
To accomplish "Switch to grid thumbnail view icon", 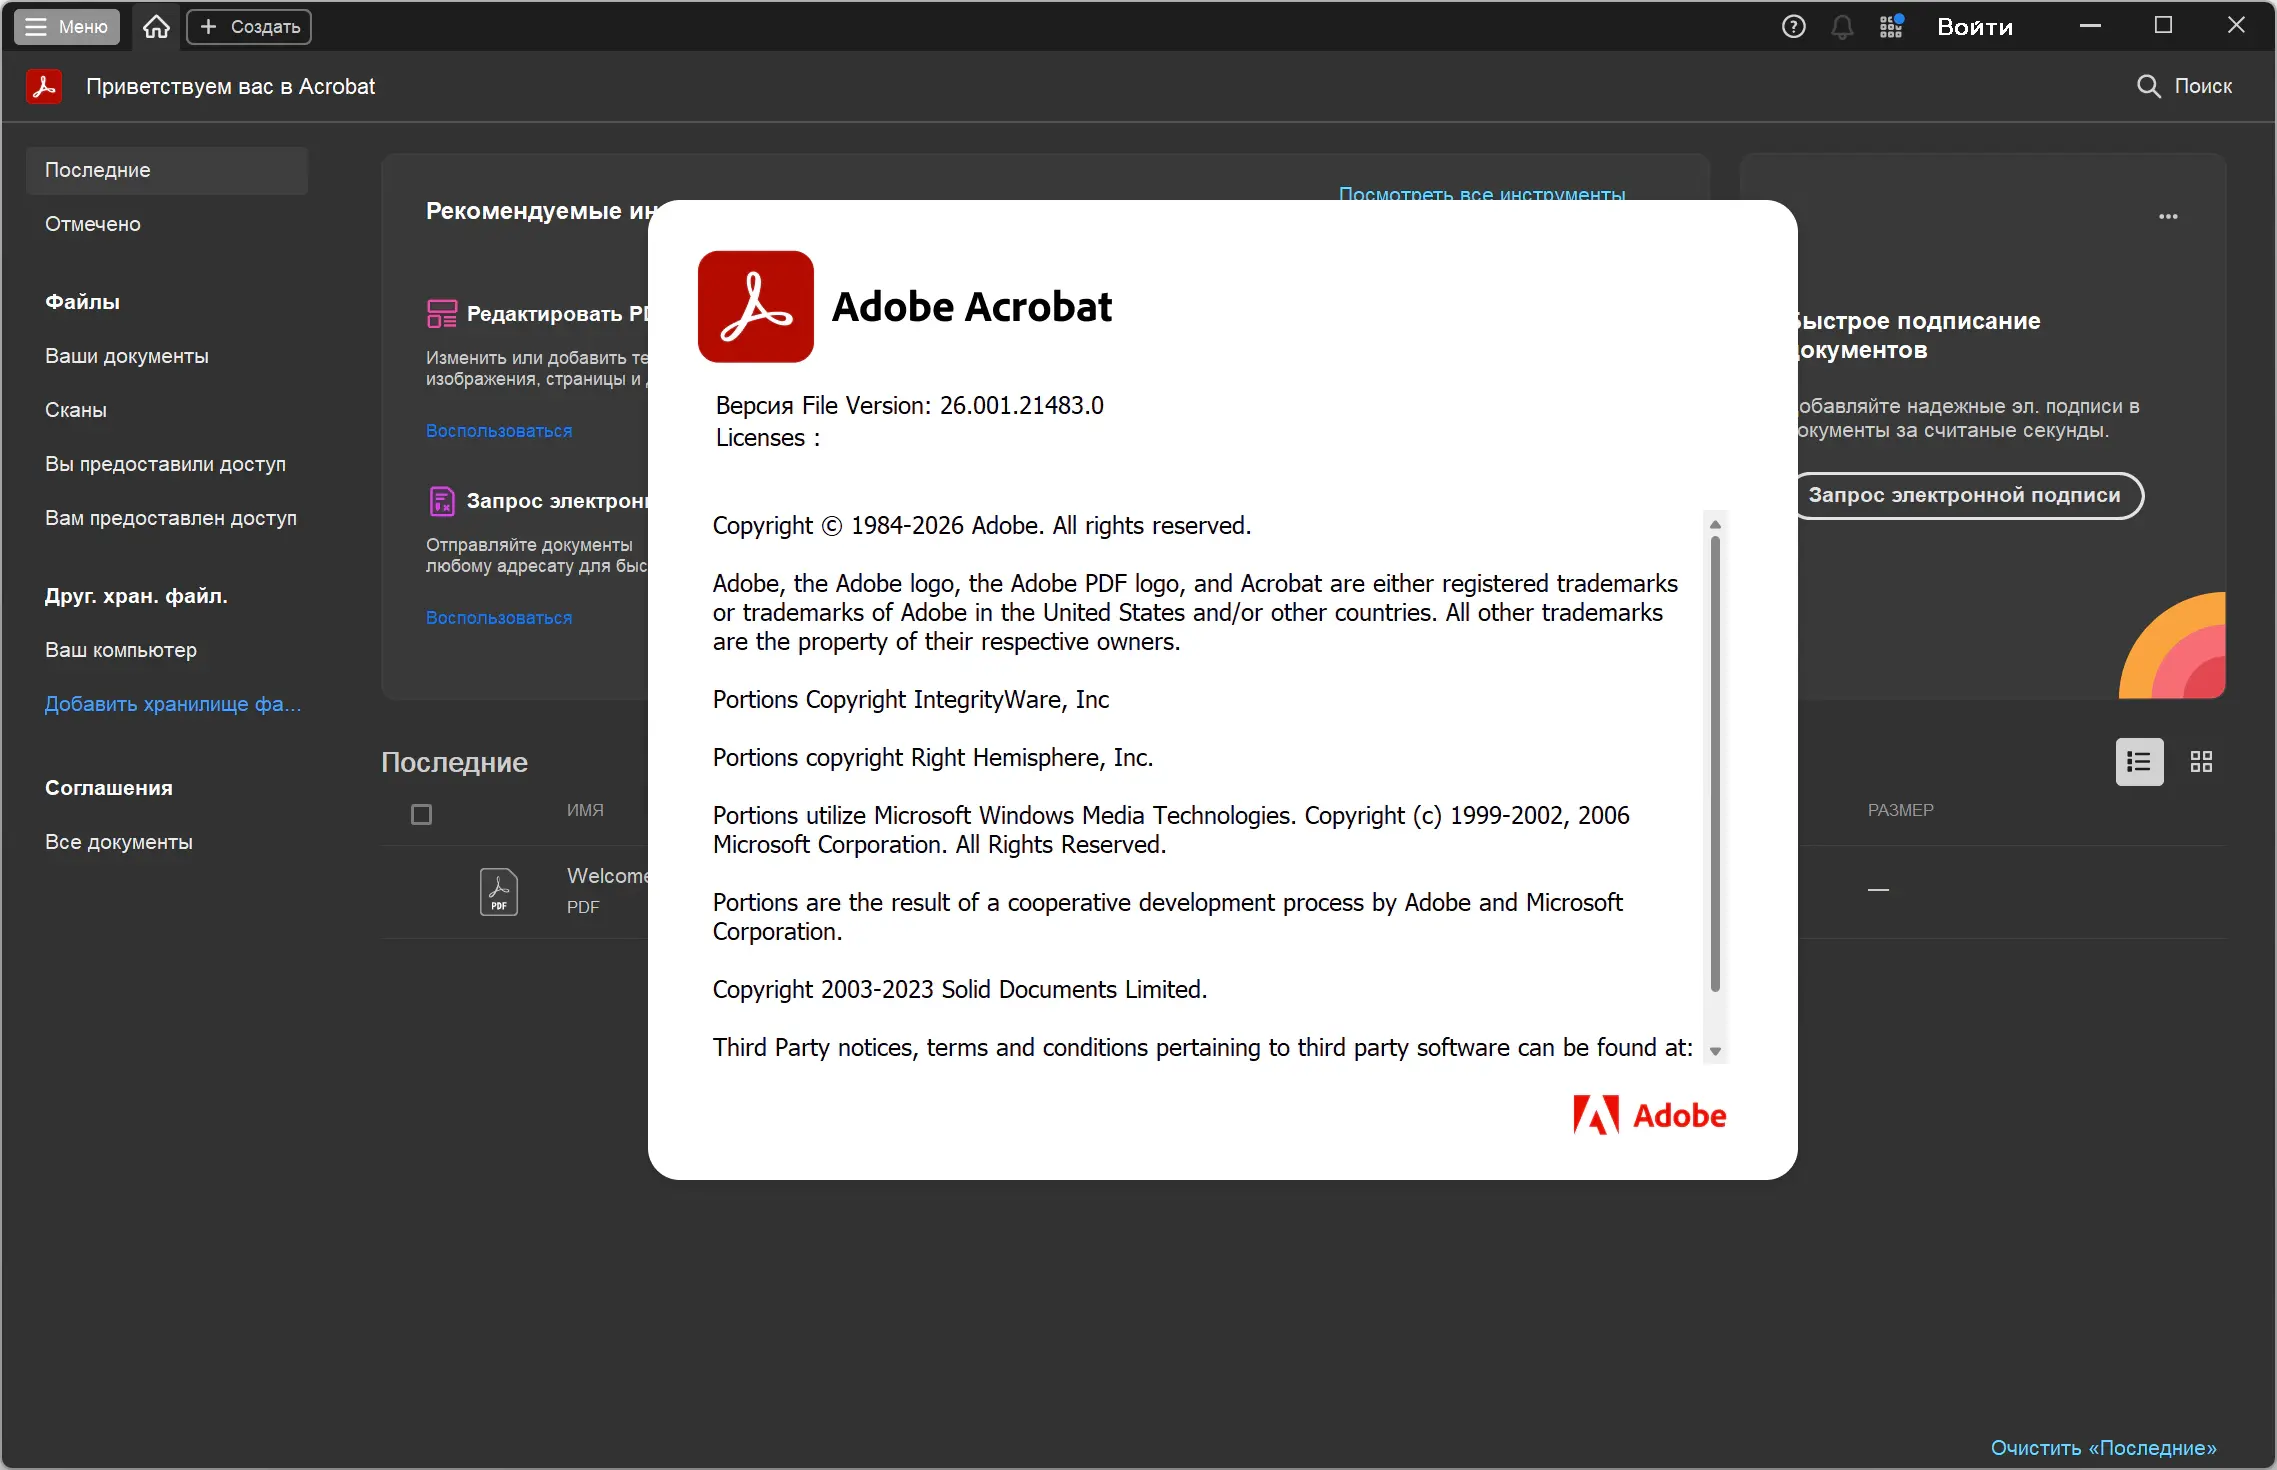I will 2201,762.
